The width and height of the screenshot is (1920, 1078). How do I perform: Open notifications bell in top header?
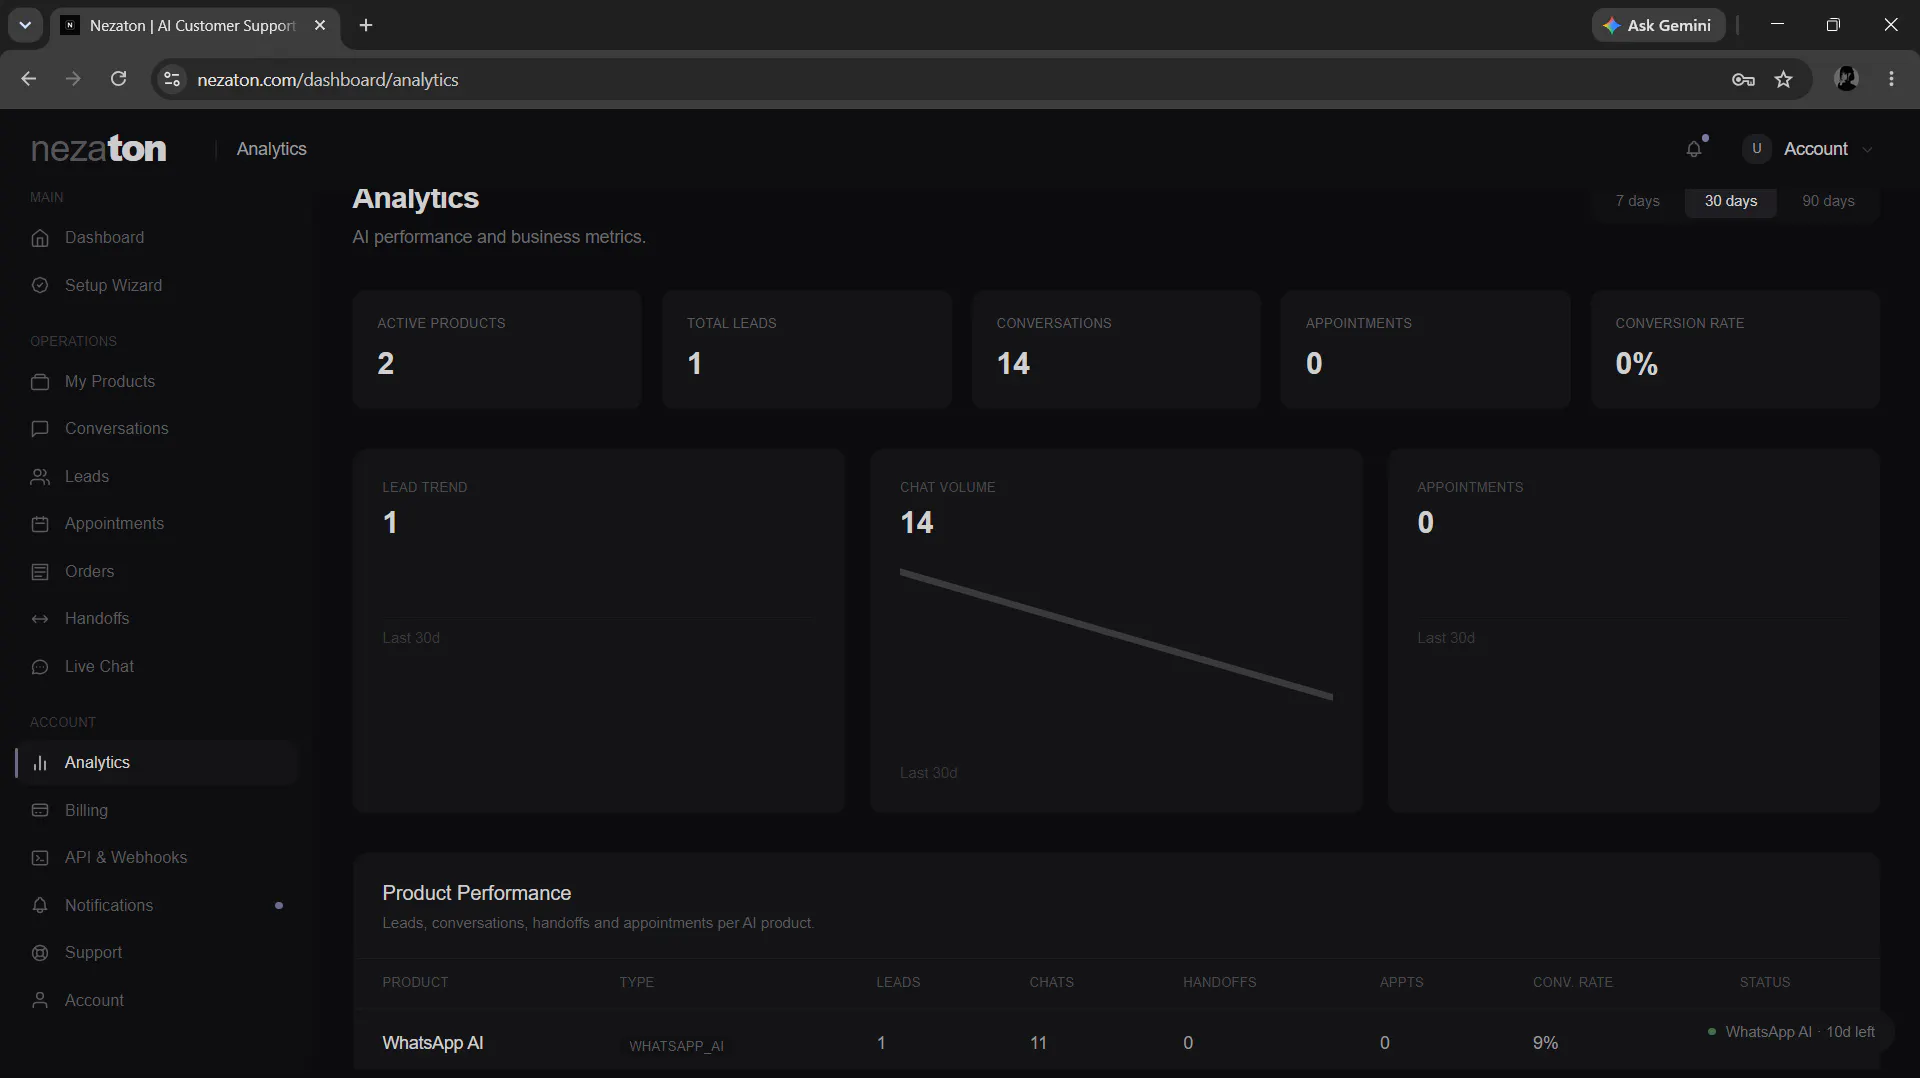click(1694, 149)
